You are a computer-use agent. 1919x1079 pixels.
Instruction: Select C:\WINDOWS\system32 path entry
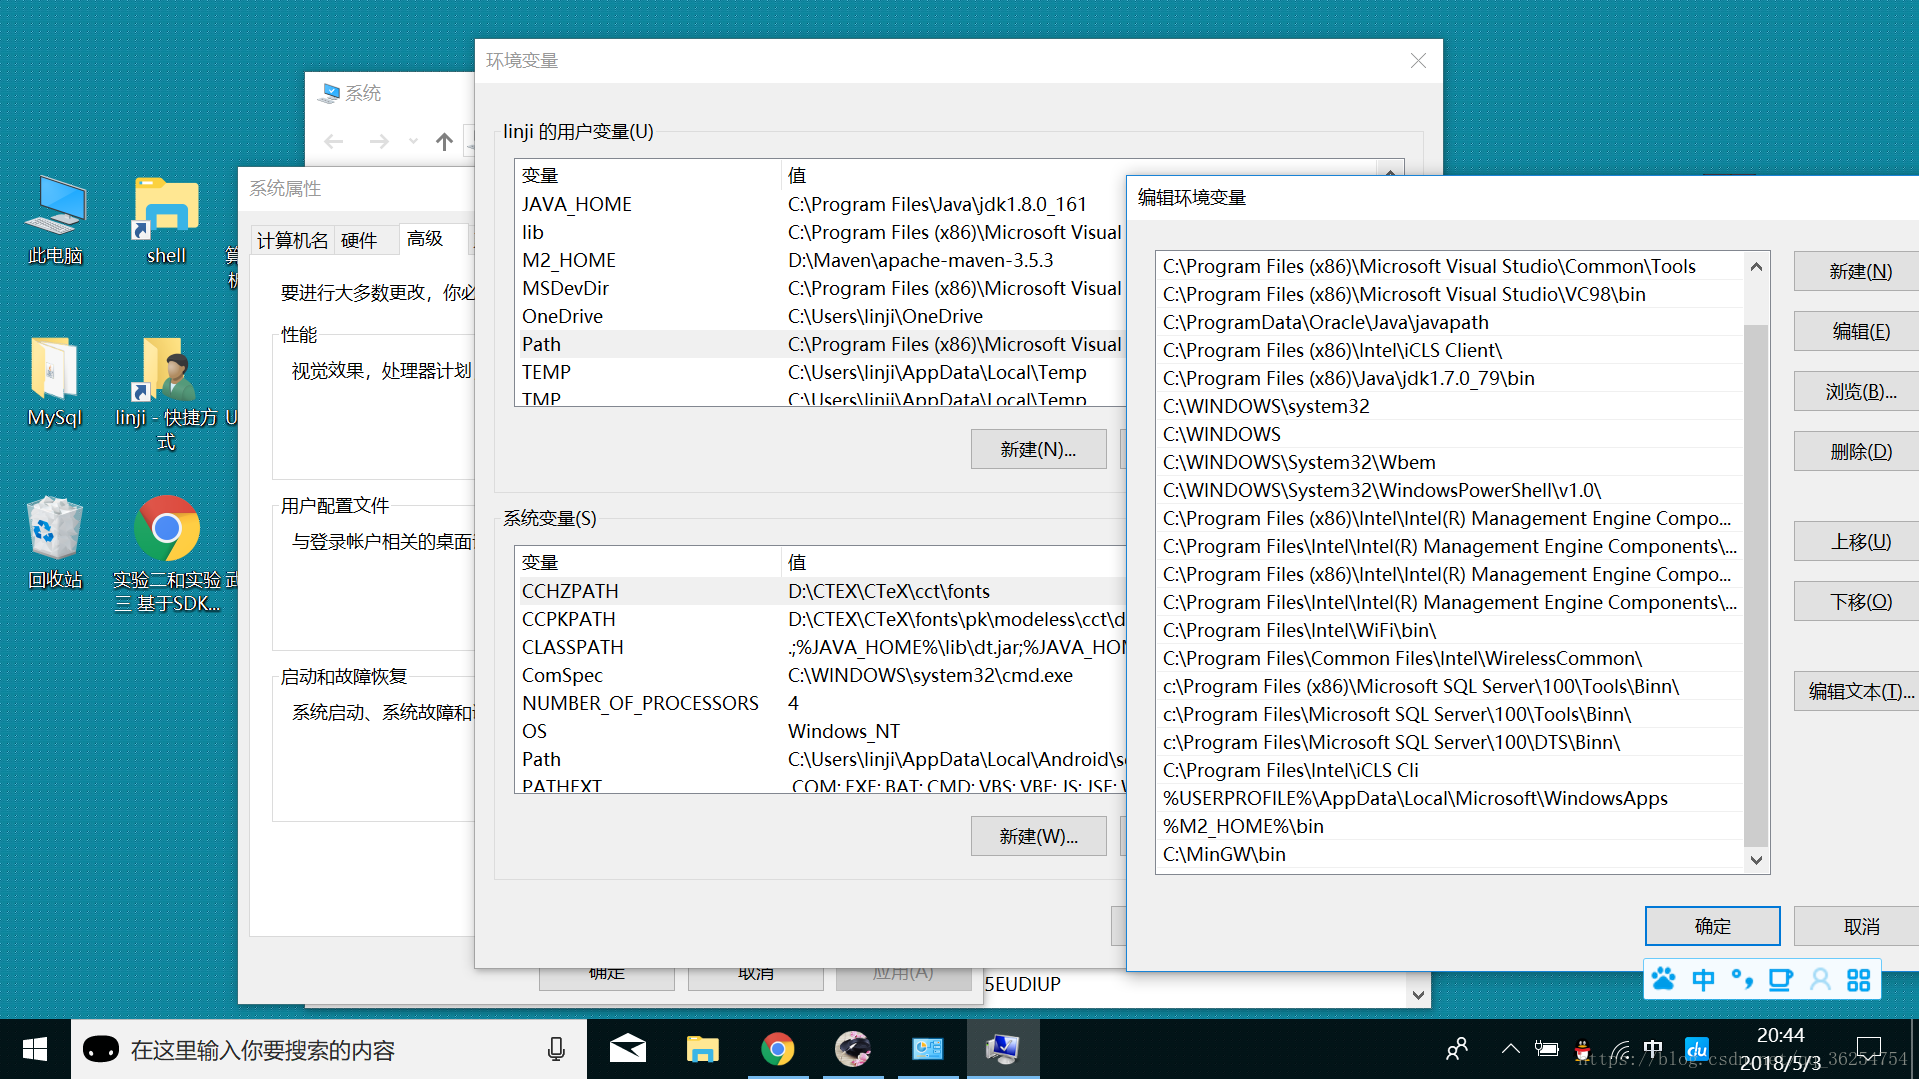1449,406
